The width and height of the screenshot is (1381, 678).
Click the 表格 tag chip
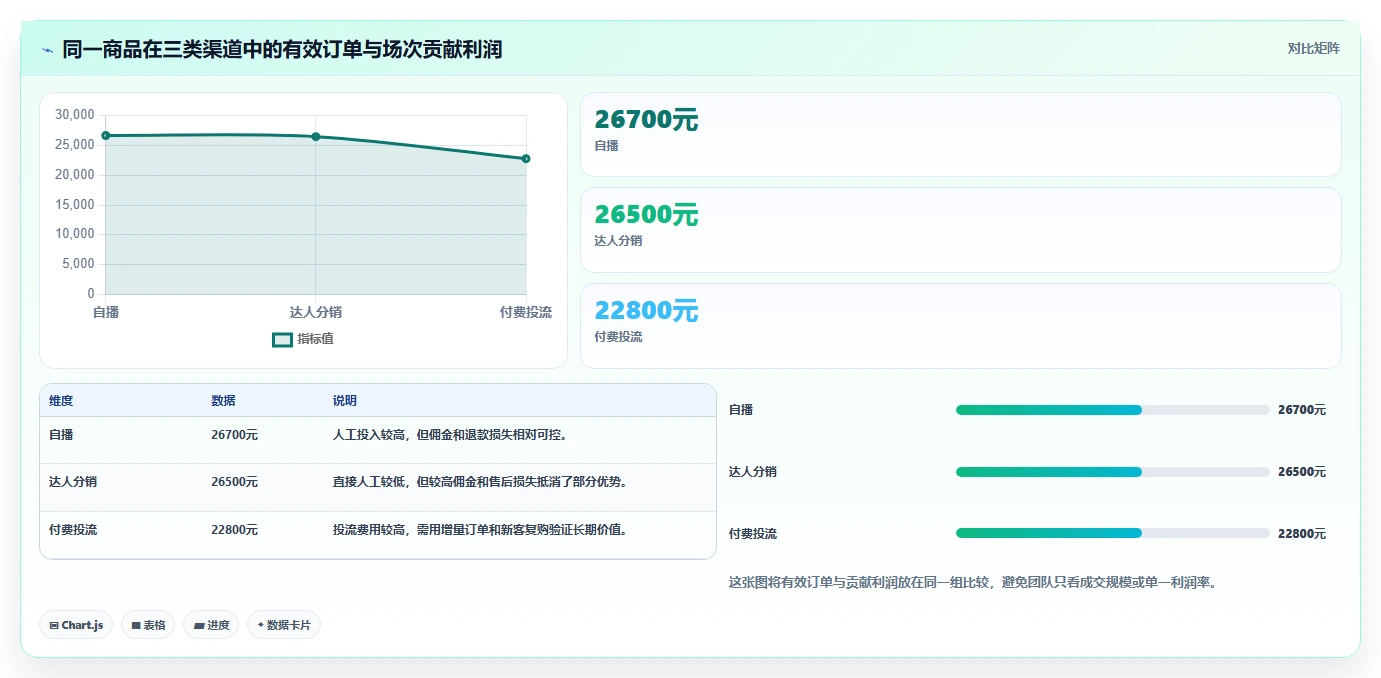148,625
